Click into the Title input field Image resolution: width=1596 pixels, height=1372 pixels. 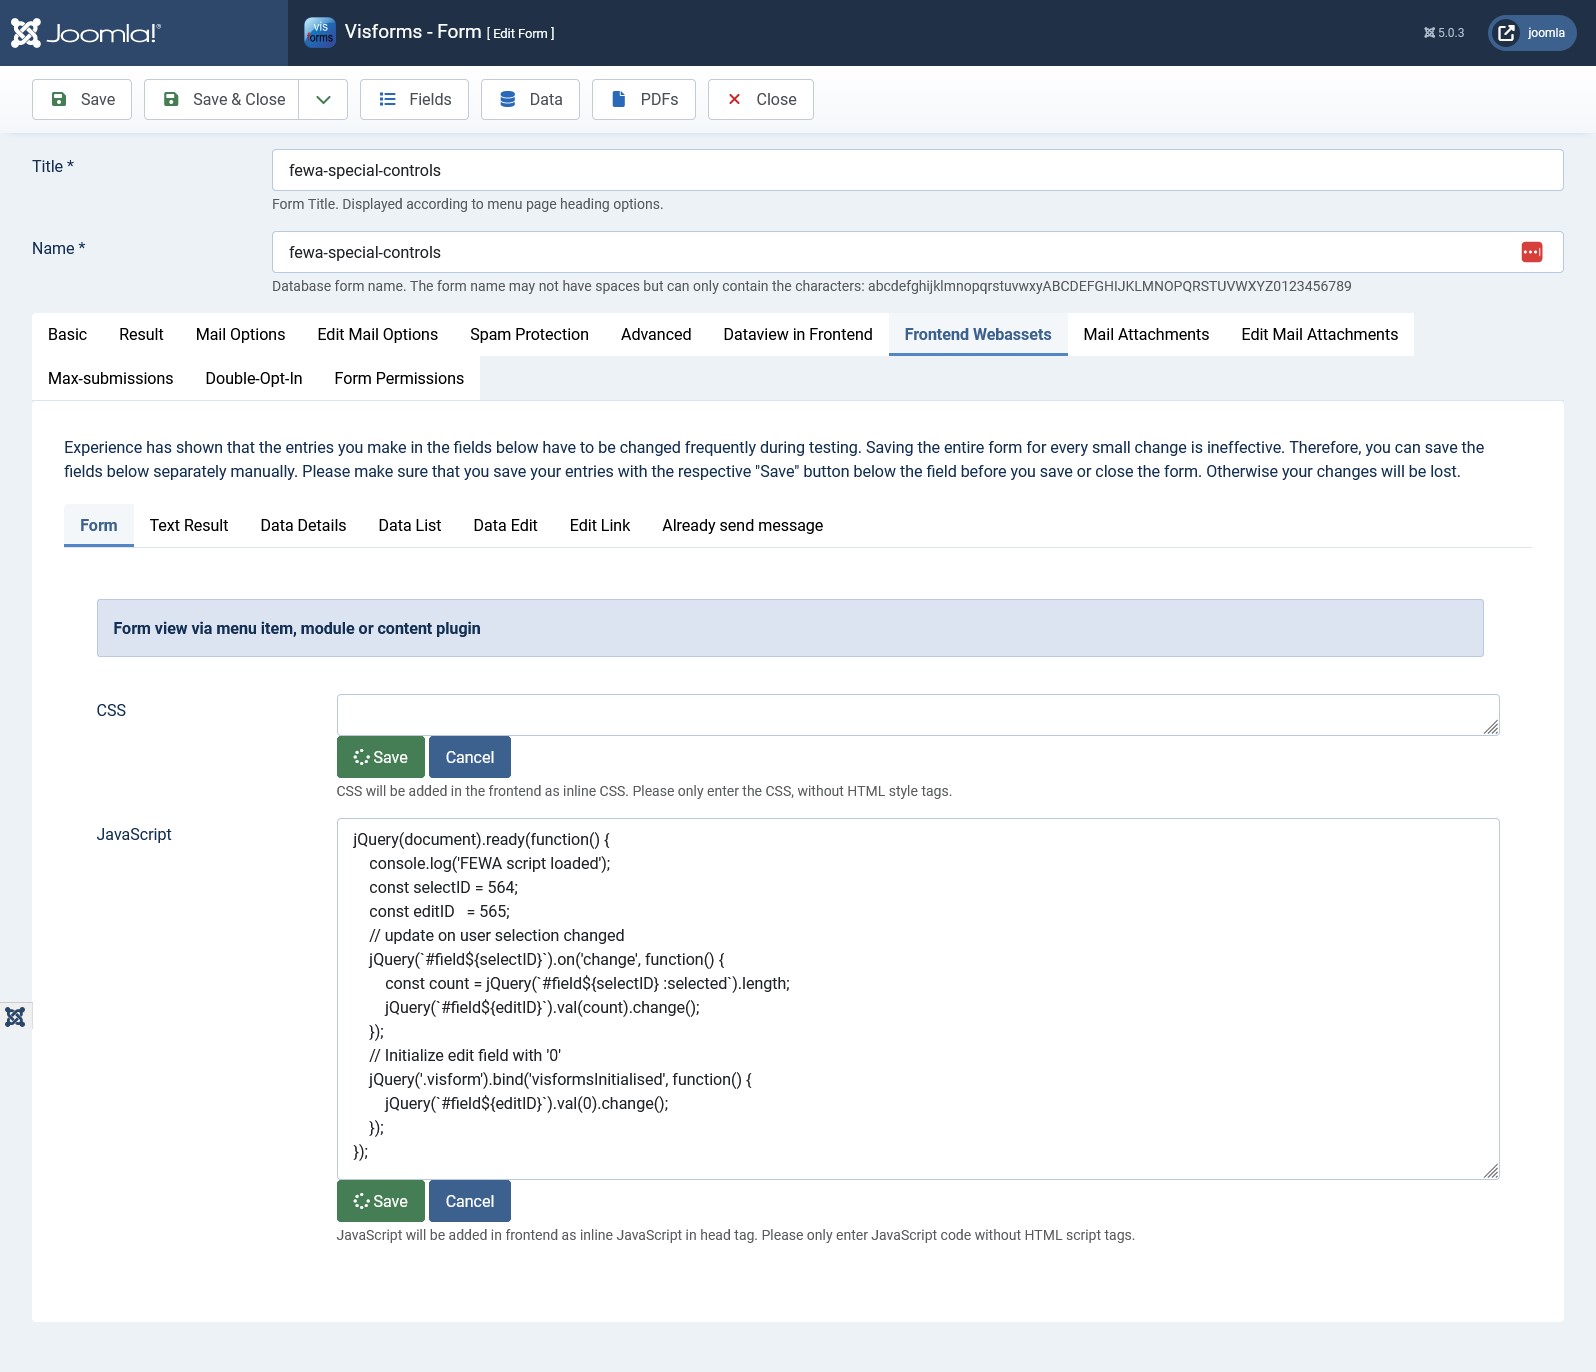(917, 170)
